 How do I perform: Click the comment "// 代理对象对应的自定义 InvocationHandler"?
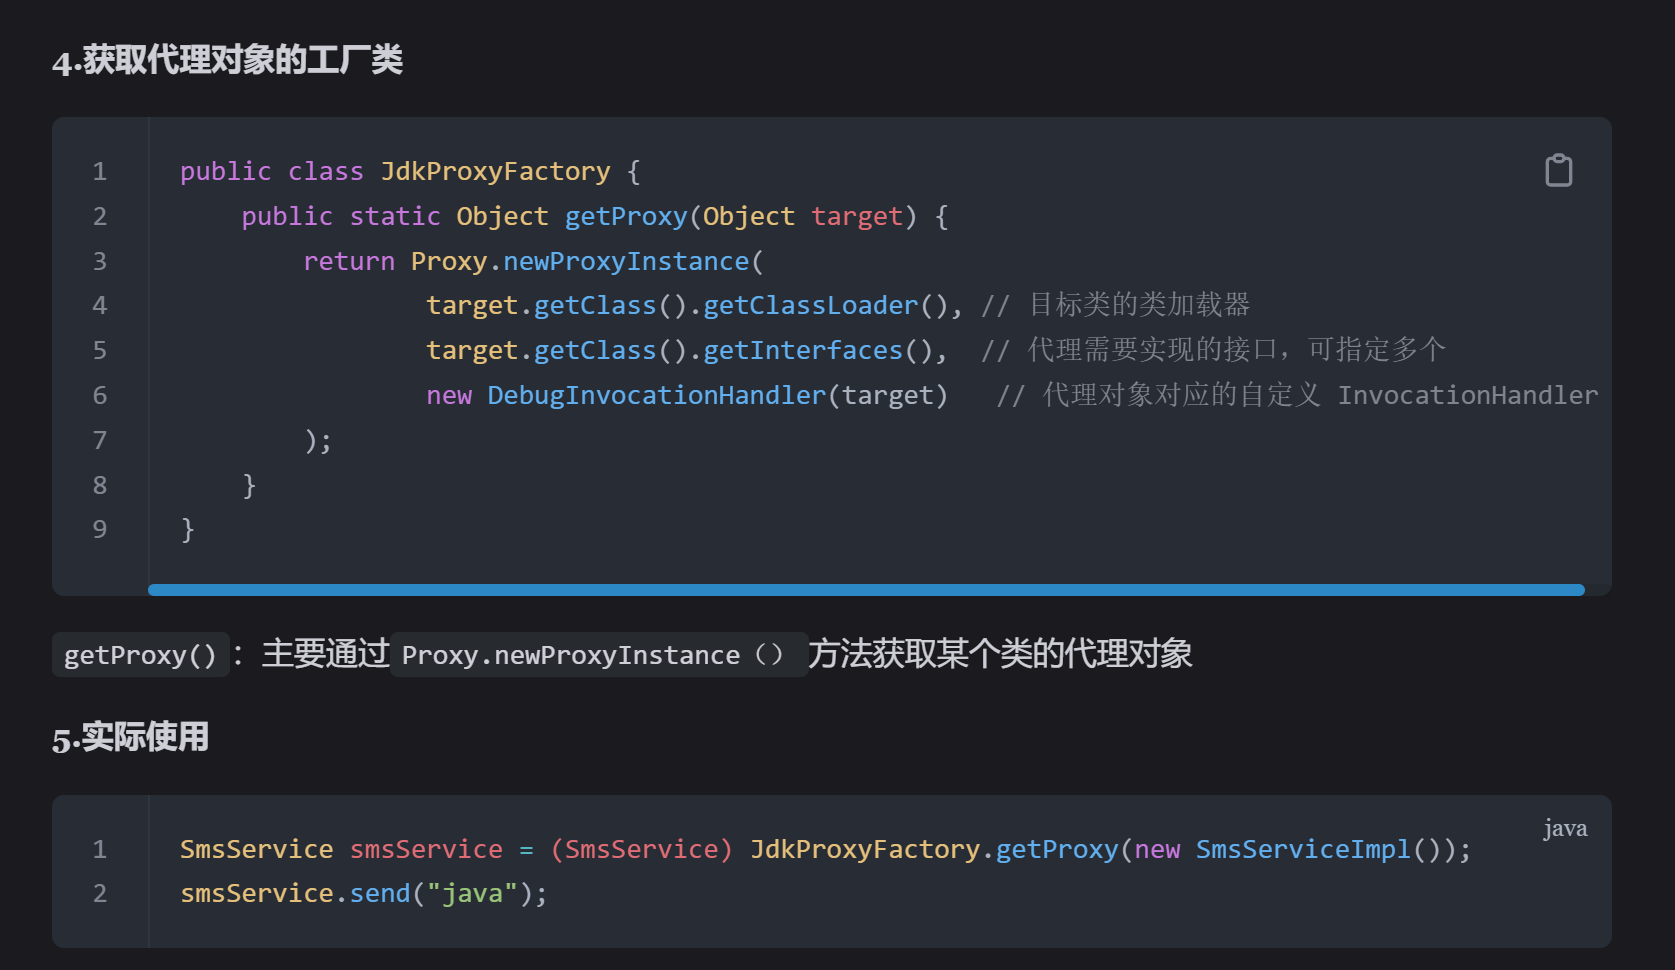tap(1297, 395)
